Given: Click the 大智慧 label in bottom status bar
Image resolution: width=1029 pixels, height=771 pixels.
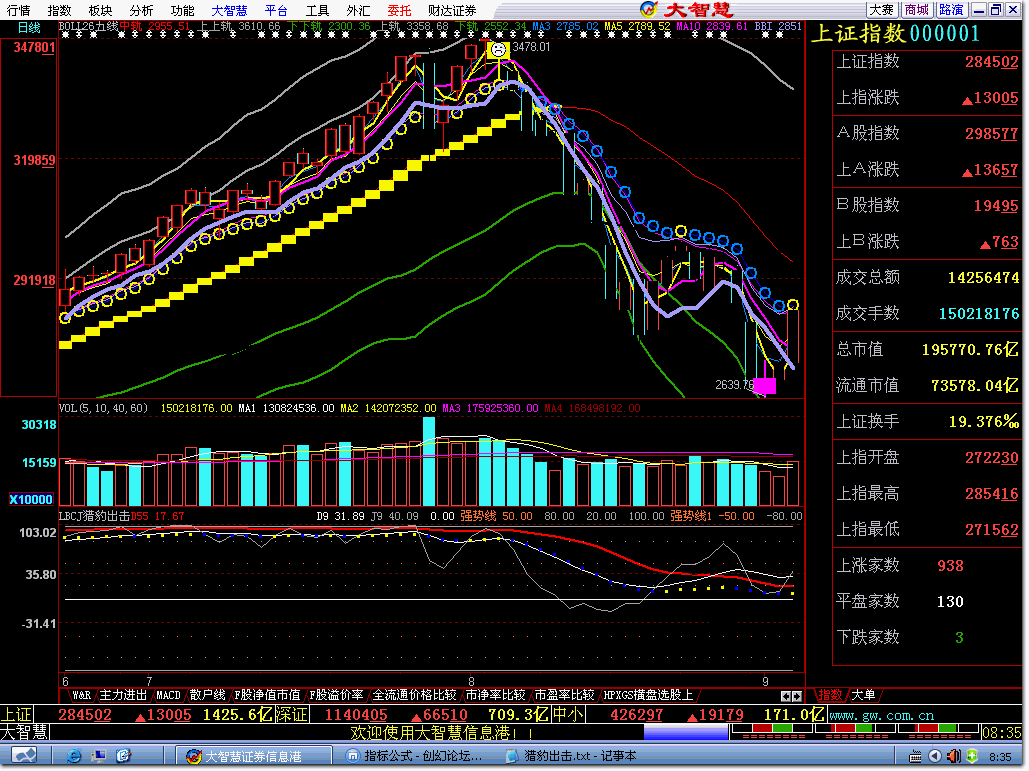Looking at the screenshot, I should (25, 732).
